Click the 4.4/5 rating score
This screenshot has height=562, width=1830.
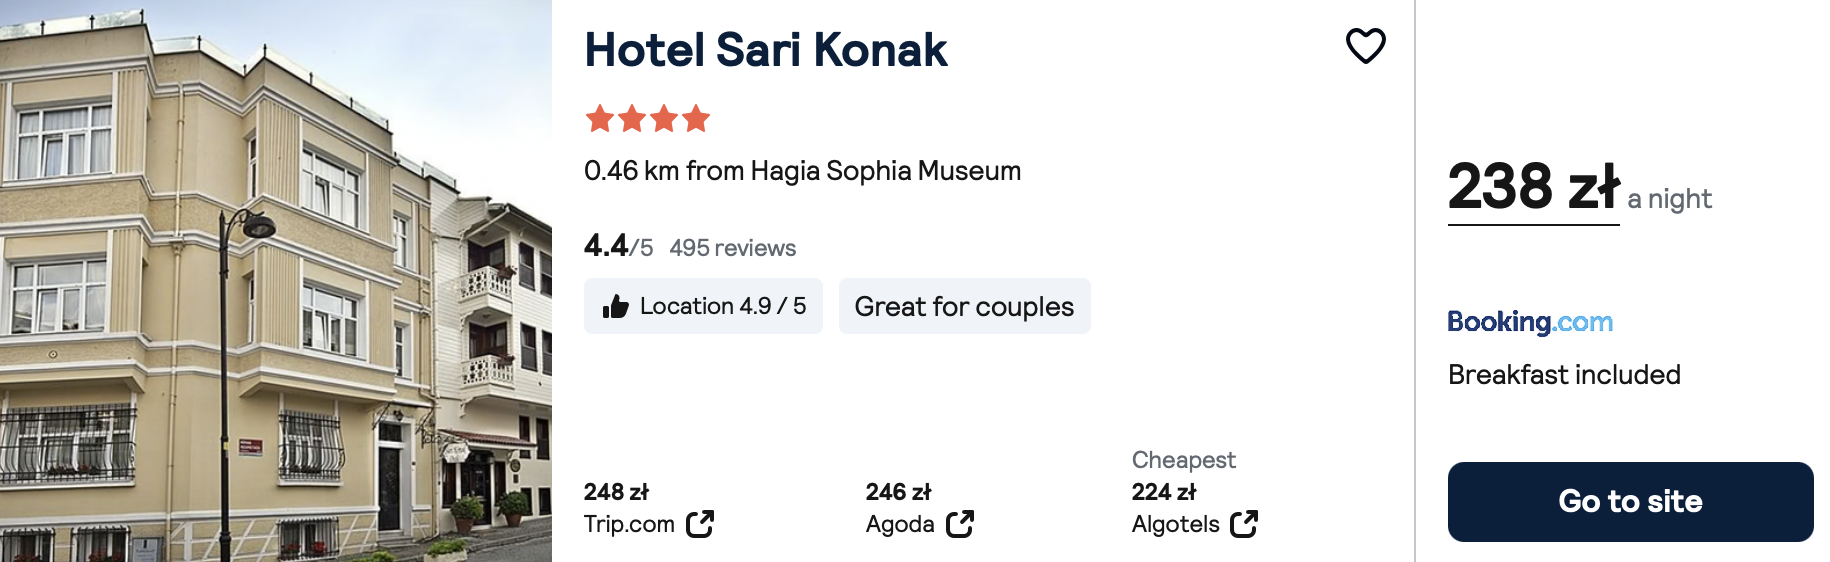pos(618,246)
